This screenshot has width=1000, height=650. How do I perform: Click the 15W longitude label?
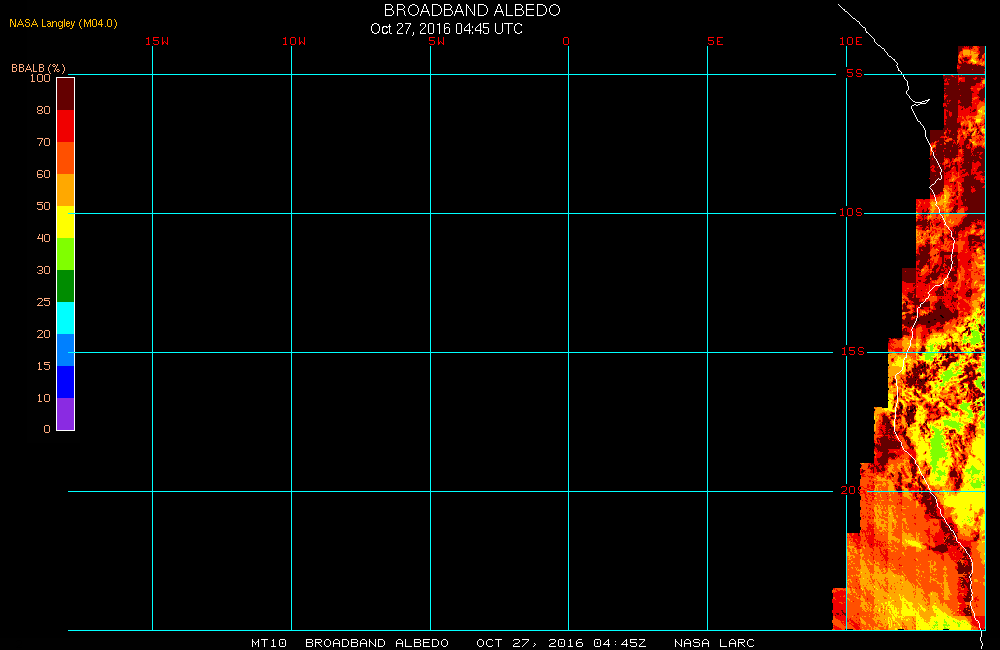[x=157, y=41]
